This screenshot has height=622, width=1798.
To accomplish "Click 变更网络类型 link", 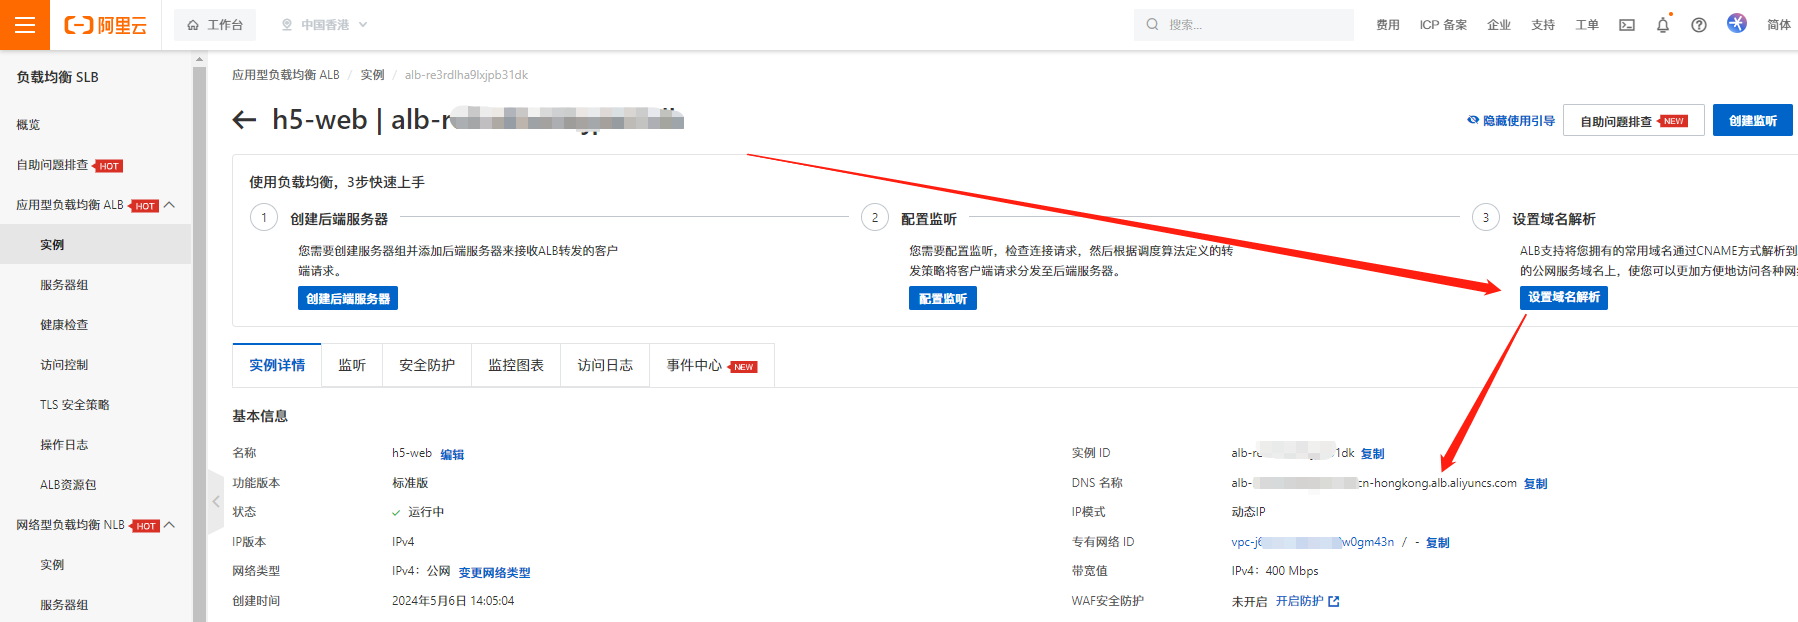I will tap(494, 573).
